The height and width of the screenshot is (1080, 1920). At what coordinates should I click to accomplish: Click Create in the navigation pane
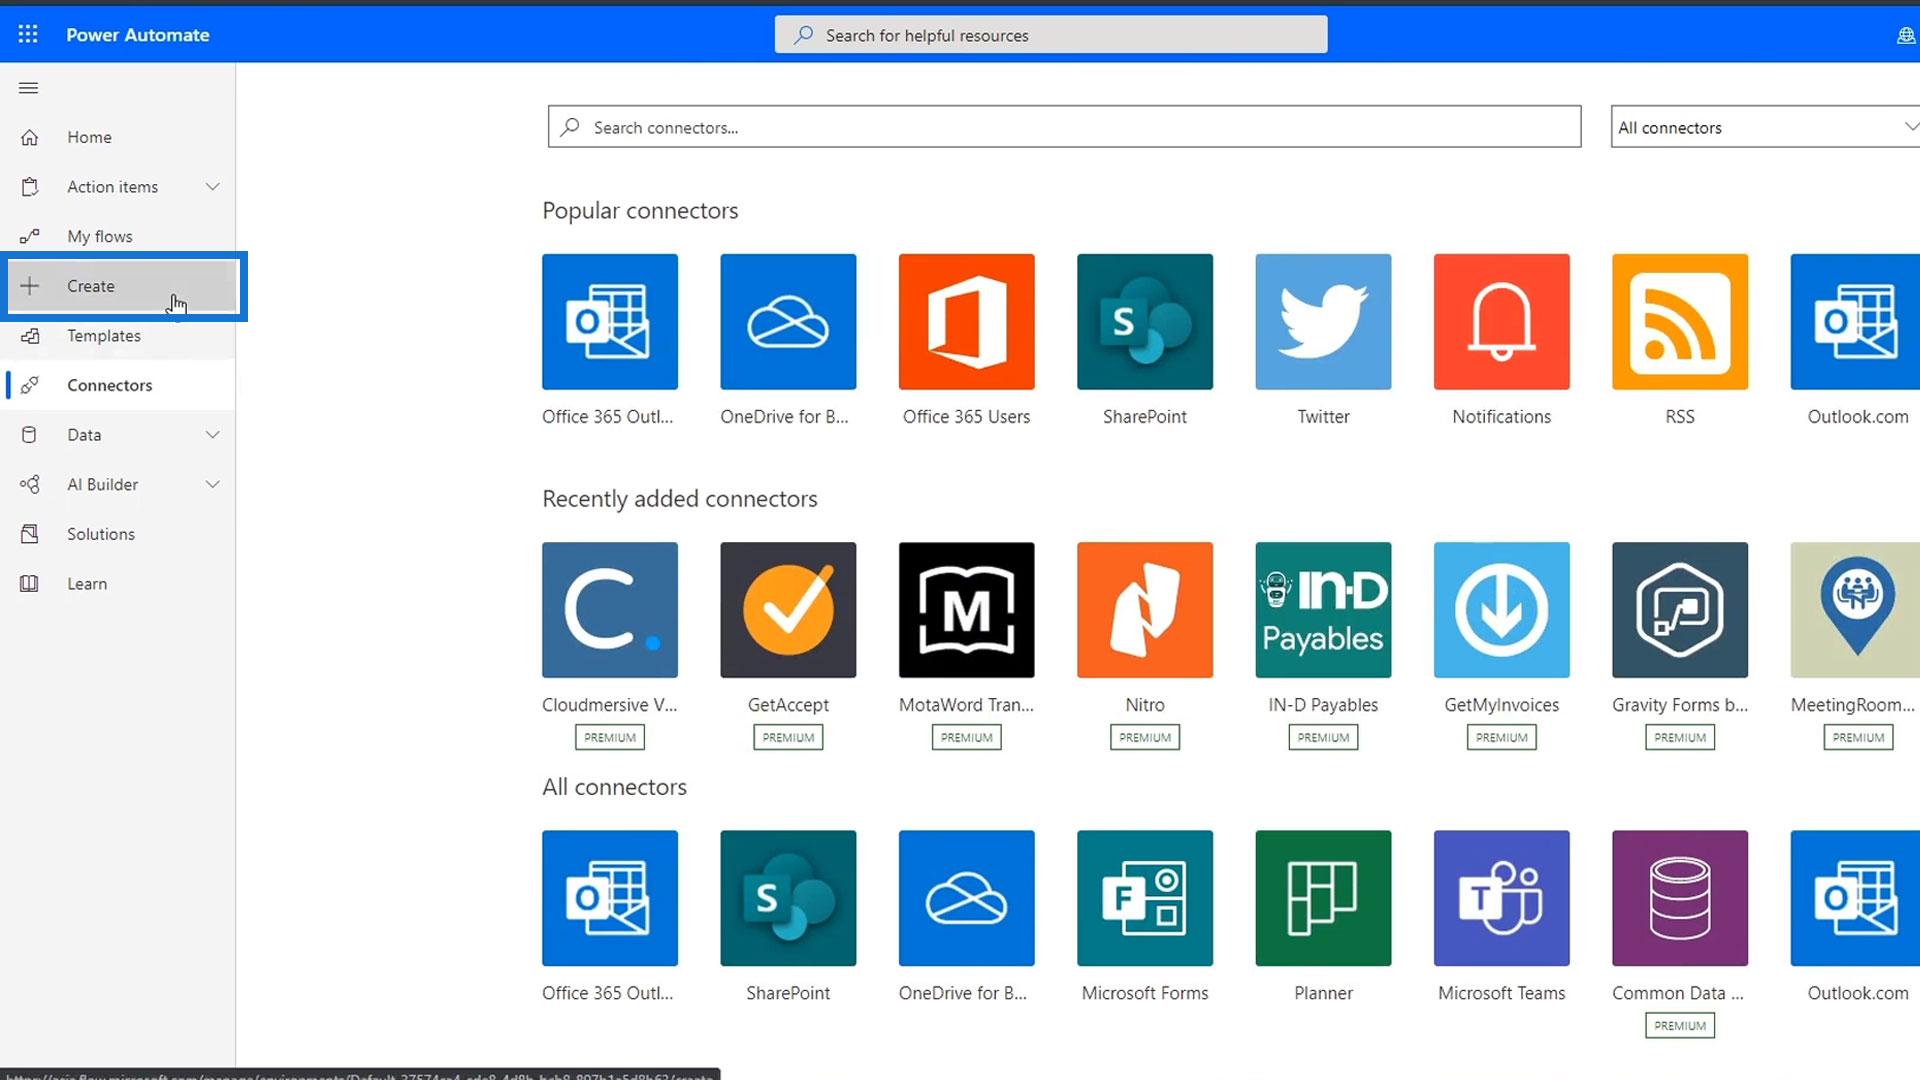pos(90,286)
